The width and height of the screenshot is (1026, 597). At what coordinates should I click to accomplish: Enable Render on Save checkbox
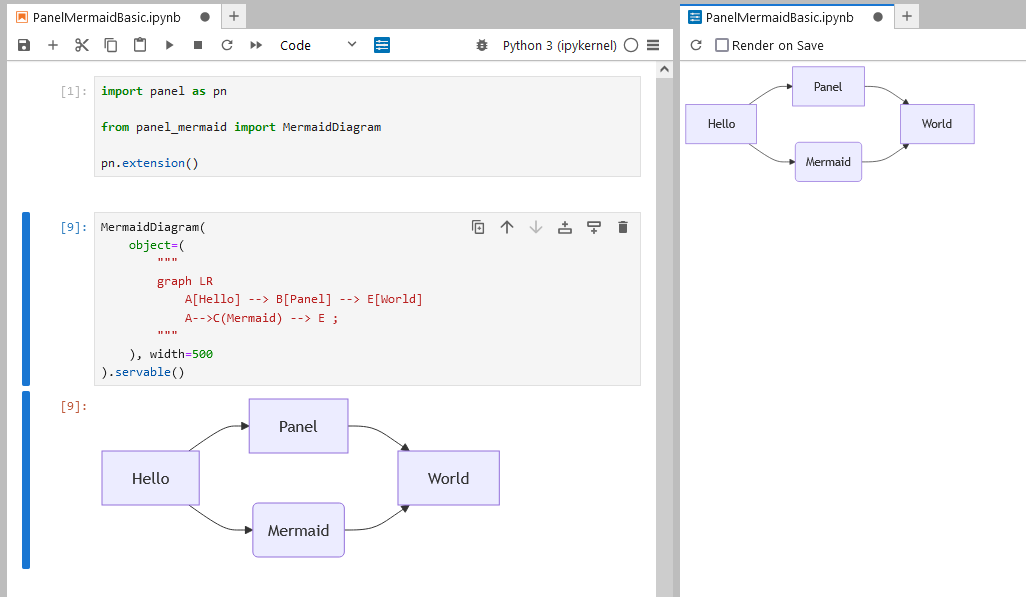(x=722, y=45)
